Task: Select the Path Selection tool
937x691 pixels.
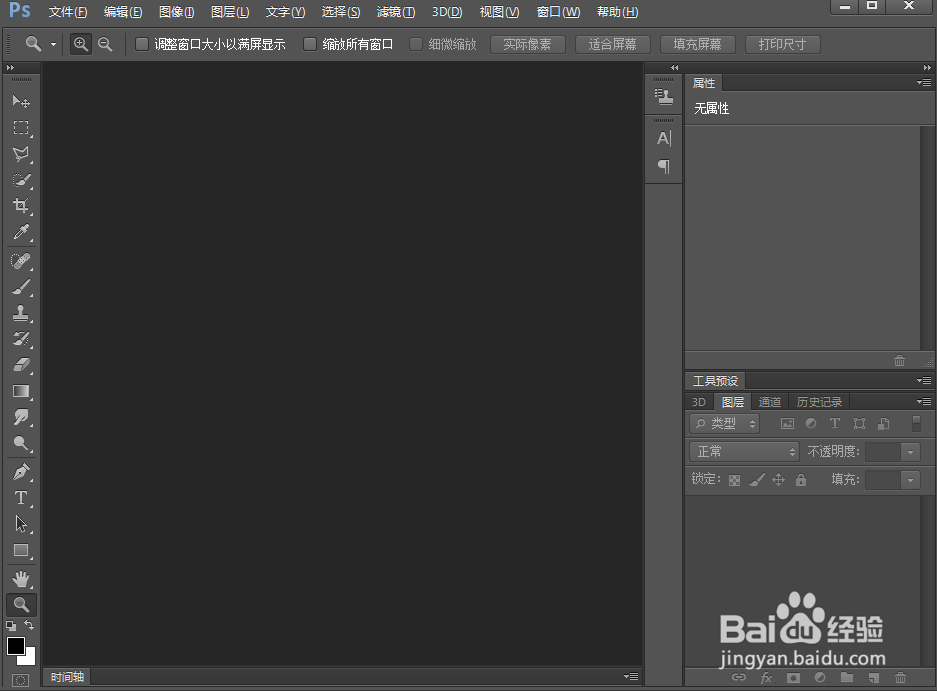Action: point(21,524)
